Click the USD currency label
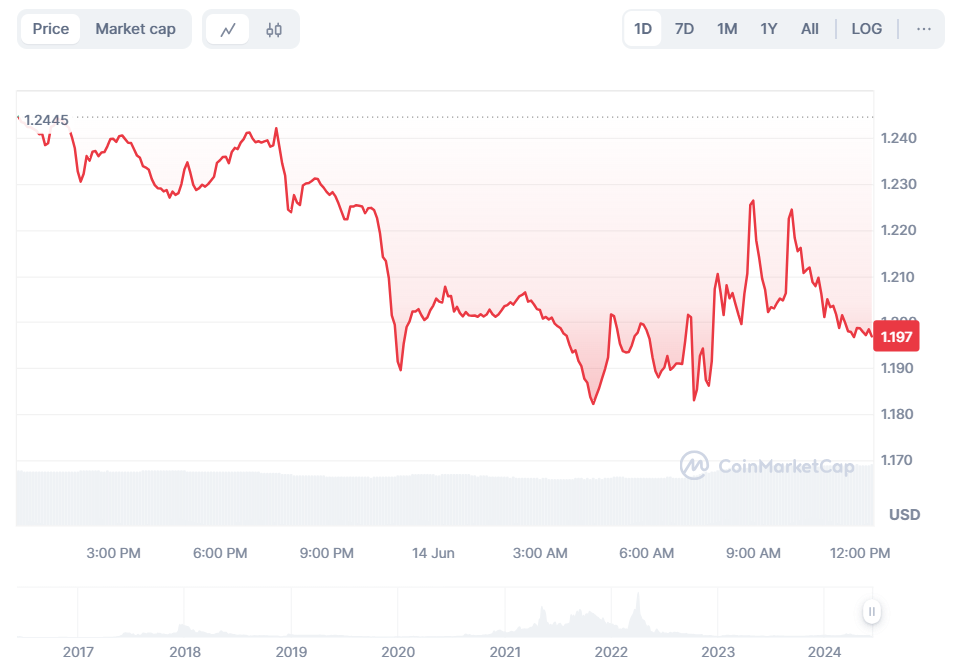This screenshot has width=958, height=666. pyautogui.click(x=903, y=514)
